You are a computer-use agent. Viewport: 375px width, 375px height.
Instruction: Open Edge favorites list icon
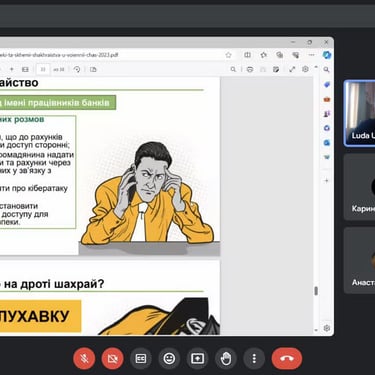[x=264, y=55]
